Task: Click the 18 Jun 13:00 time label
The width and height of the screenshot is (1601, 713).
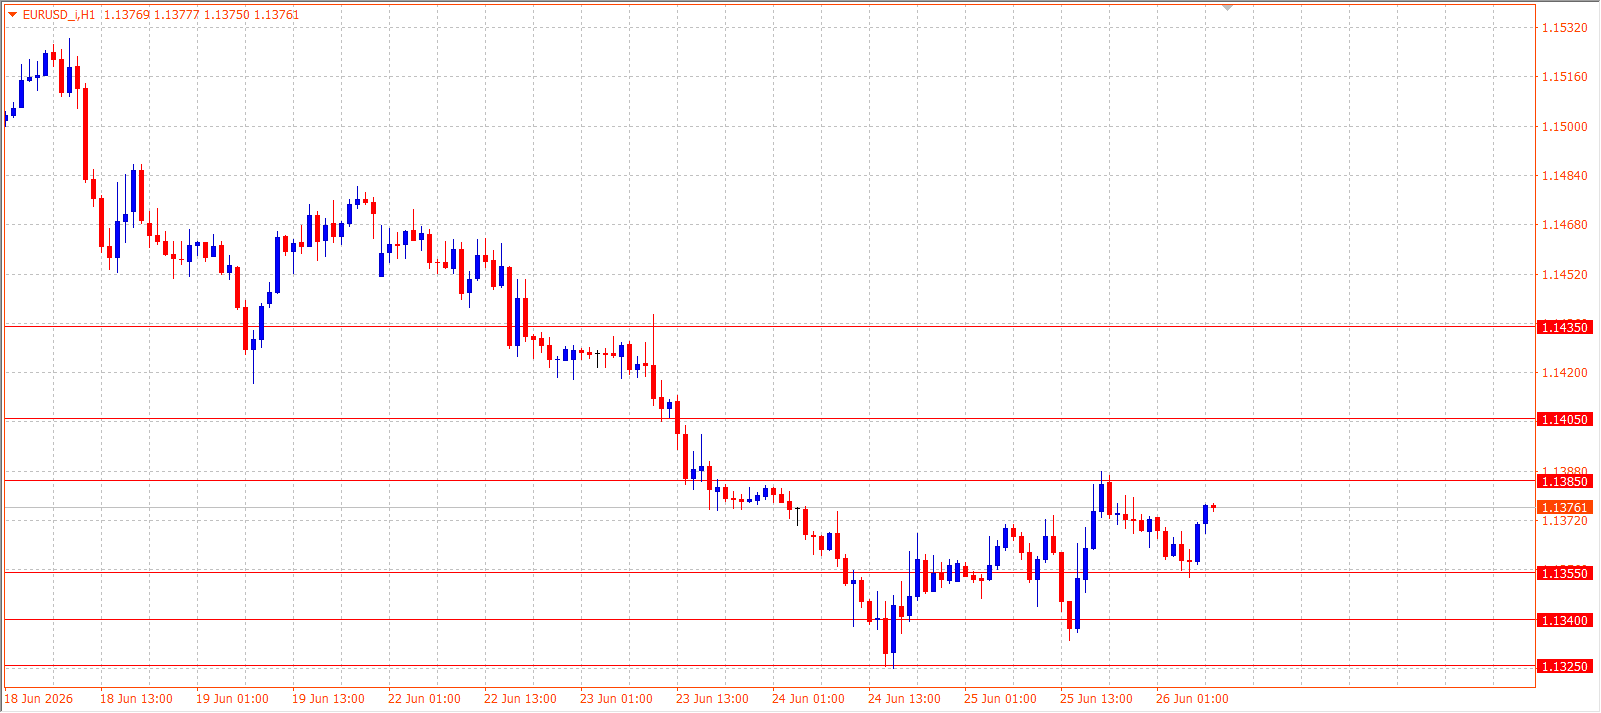Action: (136, 699)
